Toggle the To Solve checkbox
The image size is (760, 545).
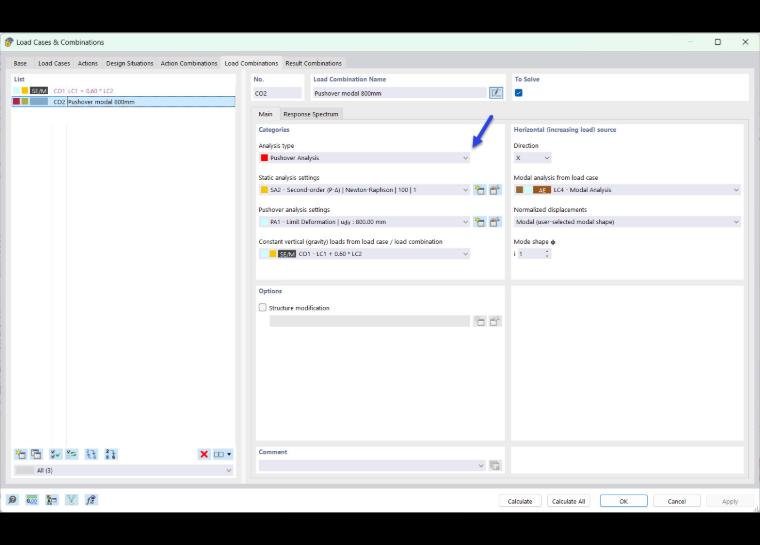(x=519, y=93)
